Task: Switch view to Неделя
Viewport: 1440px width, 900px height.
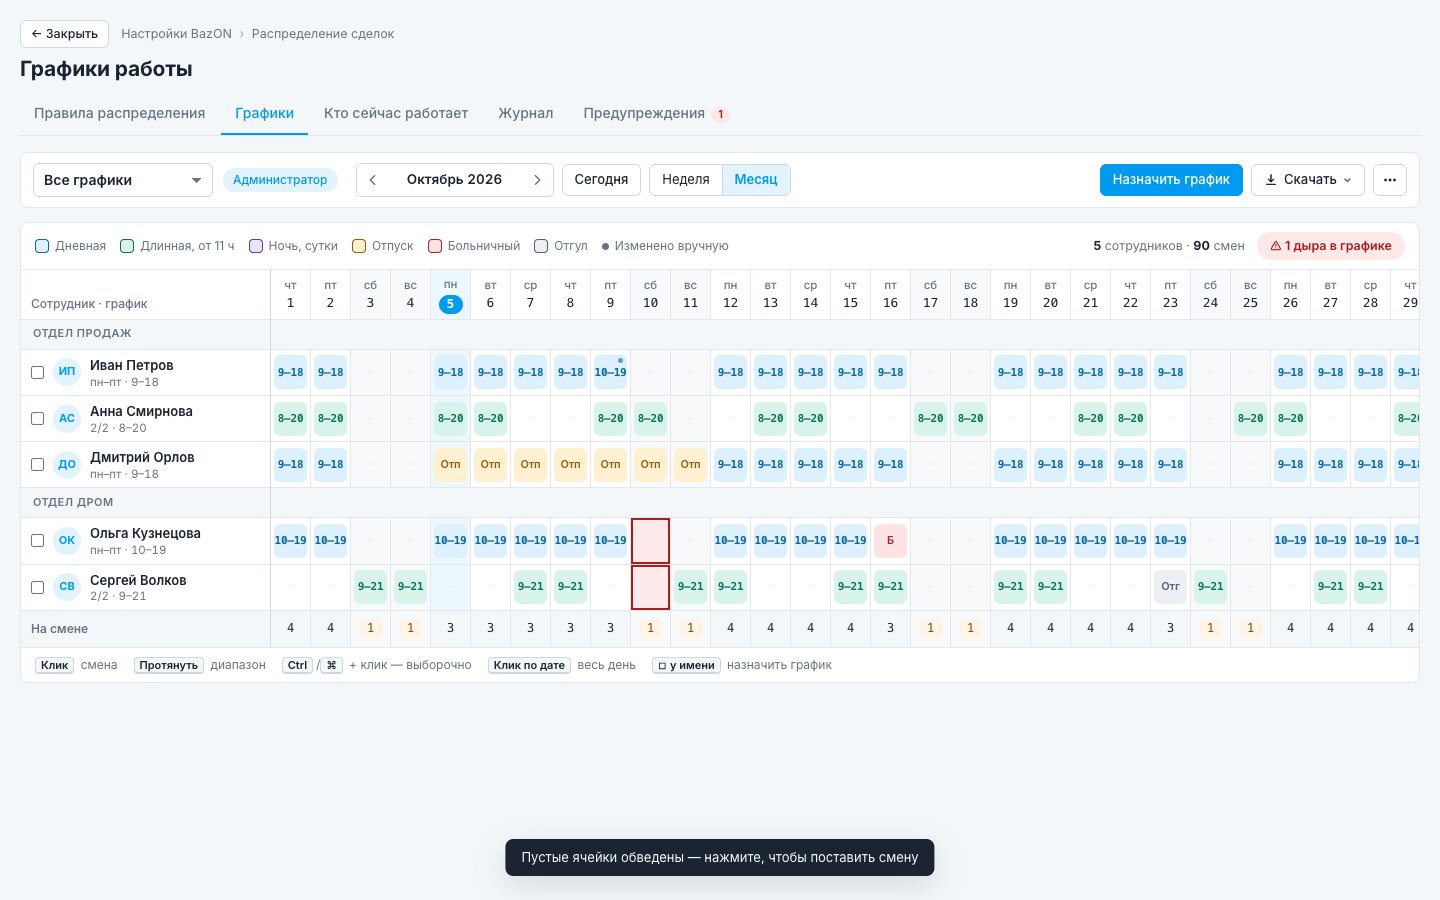Action: click(x=686, y=180)
